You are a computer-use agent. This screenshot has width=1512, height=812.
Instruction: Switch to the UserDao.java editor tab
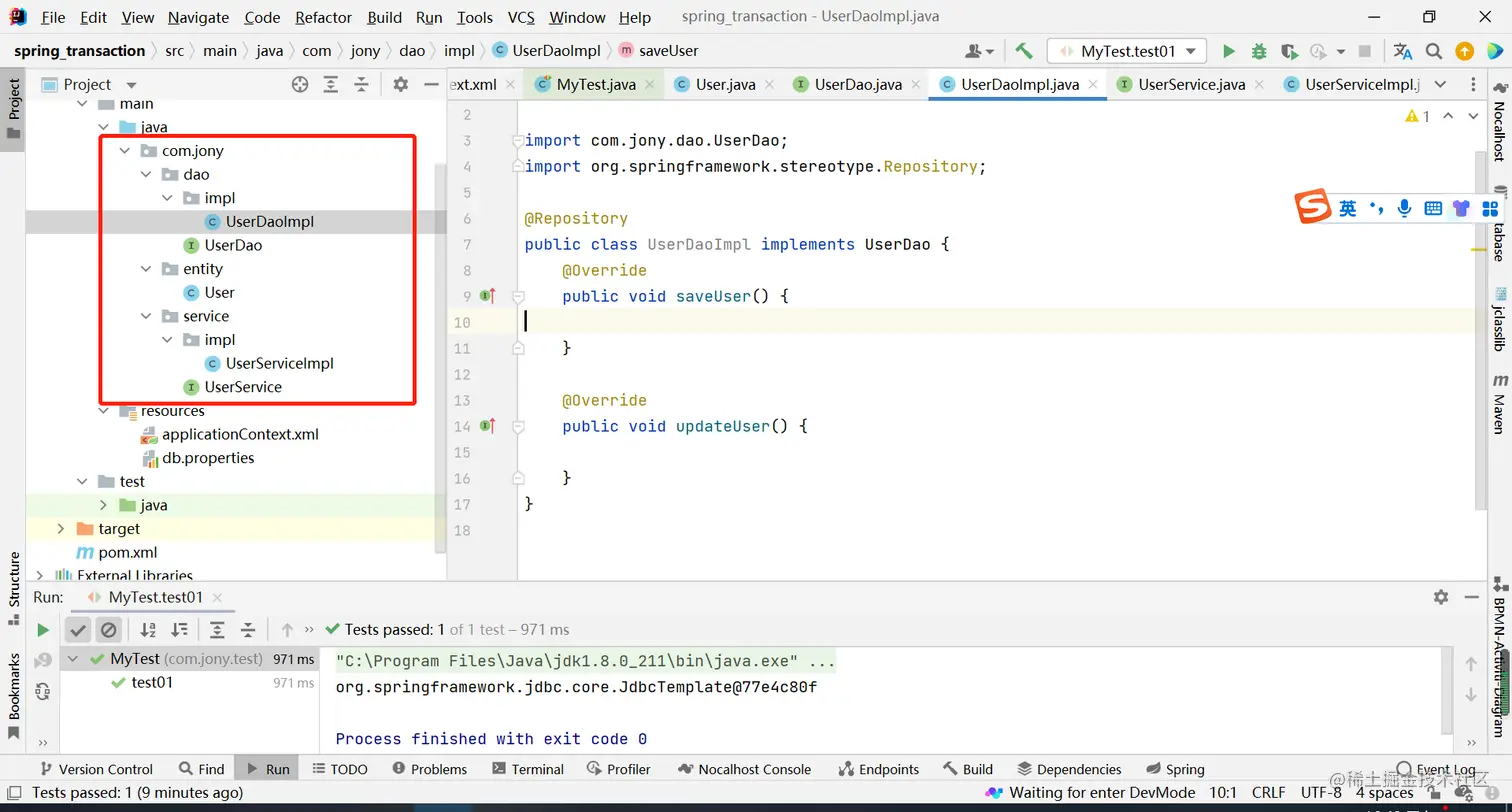(x=858, y=85)
